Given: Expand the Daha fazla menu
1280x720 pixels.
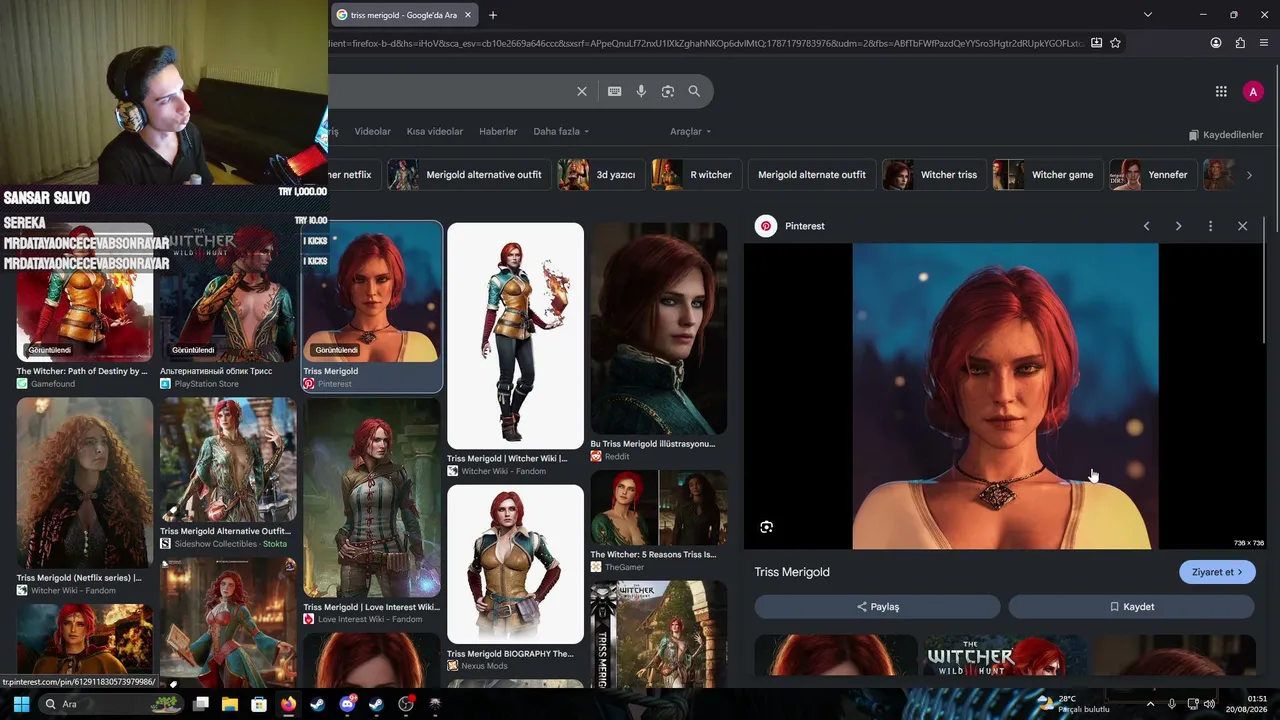Looking at the screenshot, I should 561,132.
